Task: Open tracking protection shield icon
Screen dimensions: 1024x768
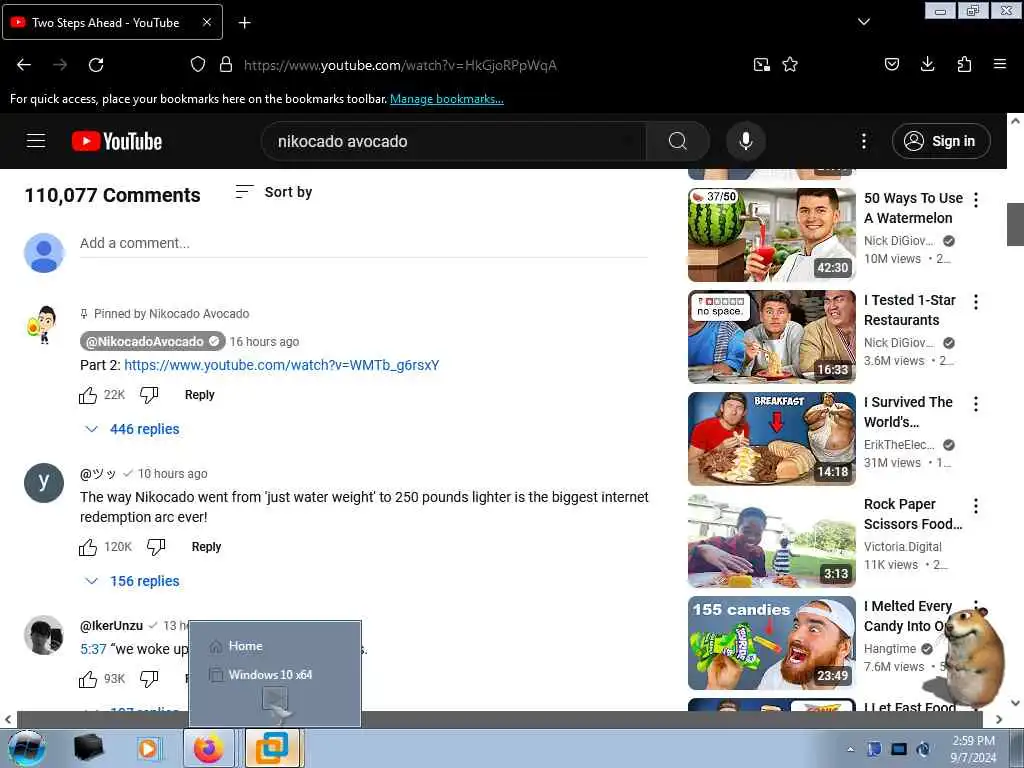Action: 198,65
